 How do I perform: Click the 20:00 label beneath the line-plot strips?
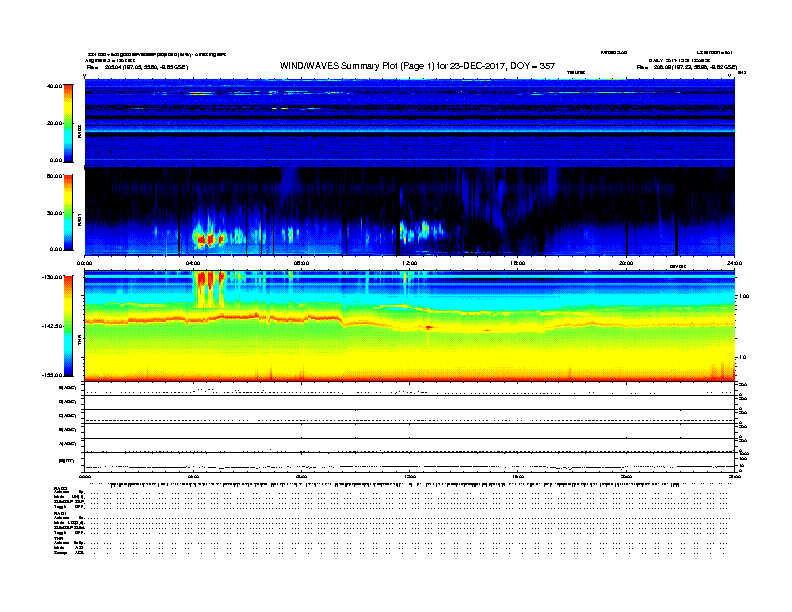(626, 476)
